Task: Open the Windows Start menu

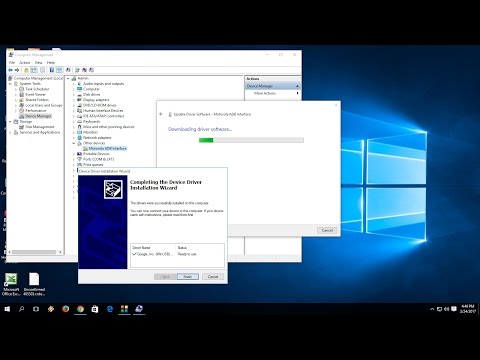Action: (x=7, y=309)
